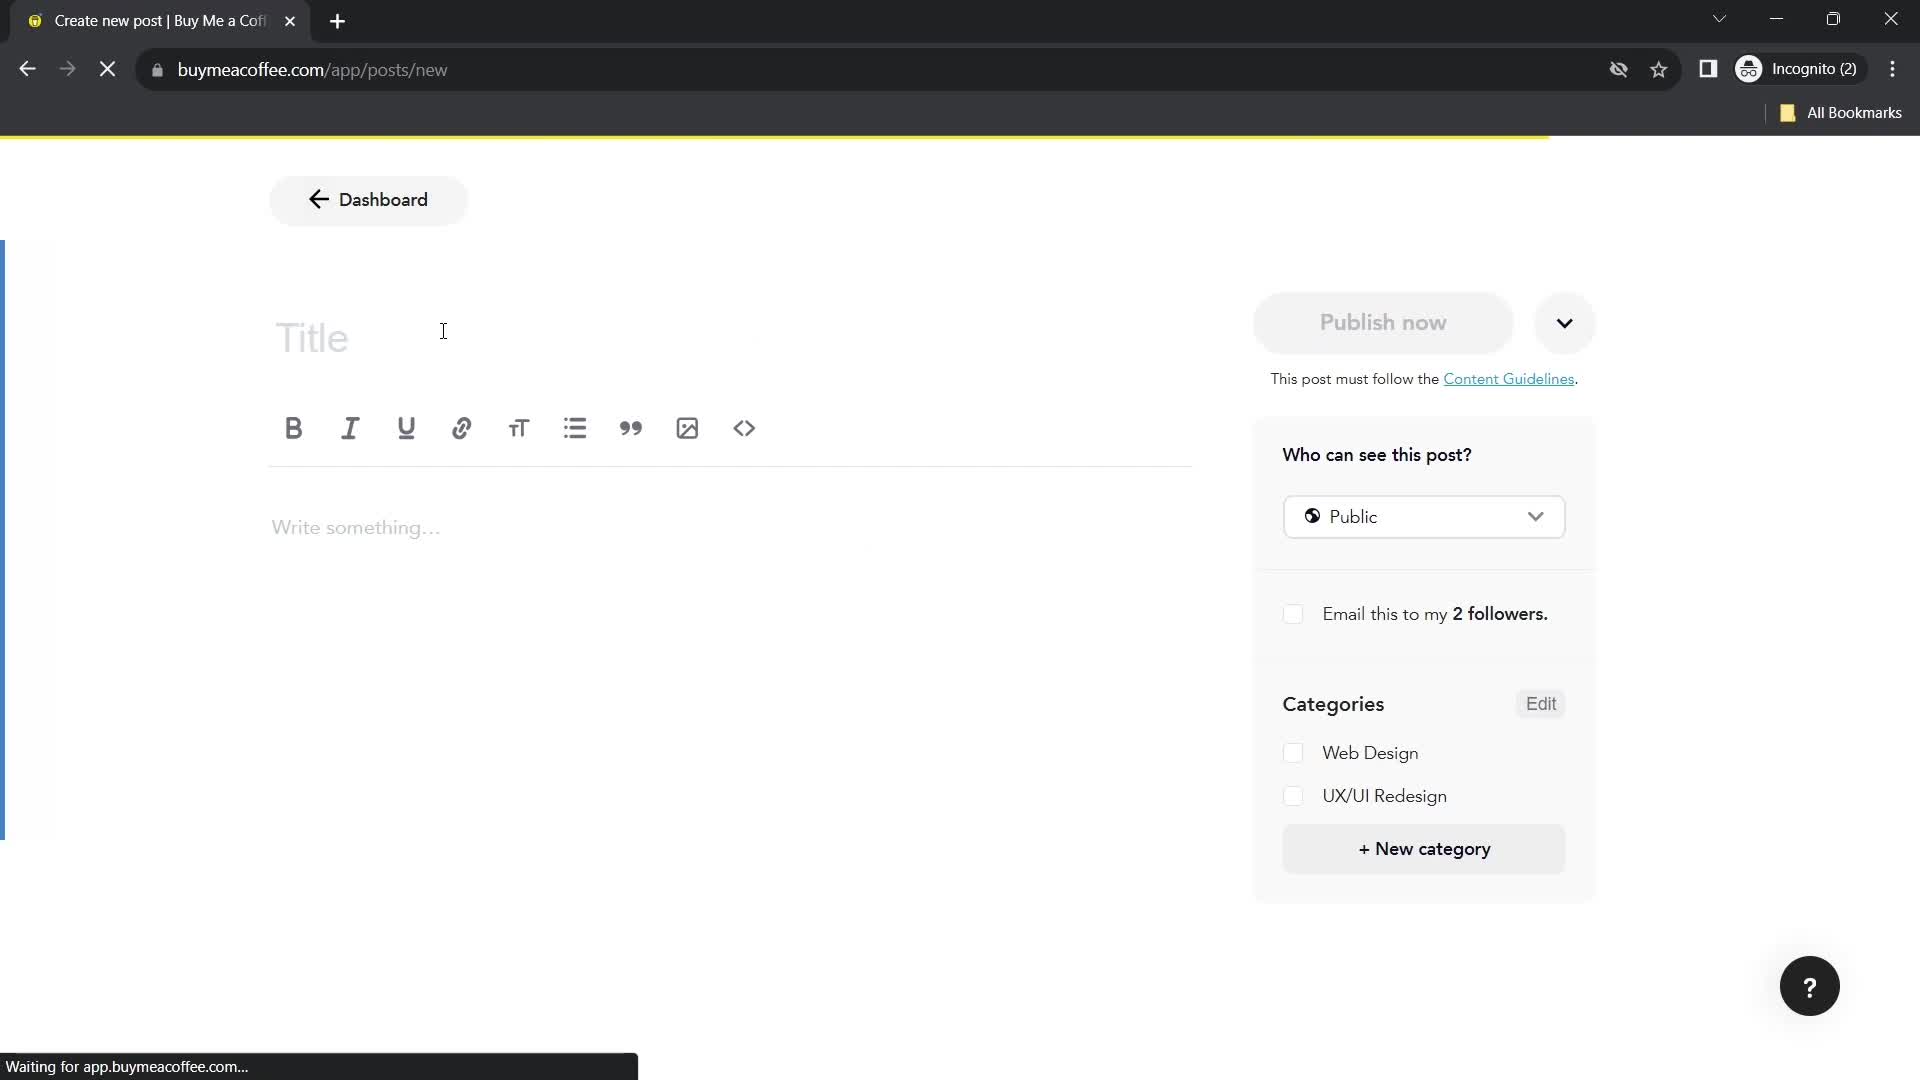Screen dimensions: 1920x1080
Task: Apply underline formatting to text
Action: 407,429
